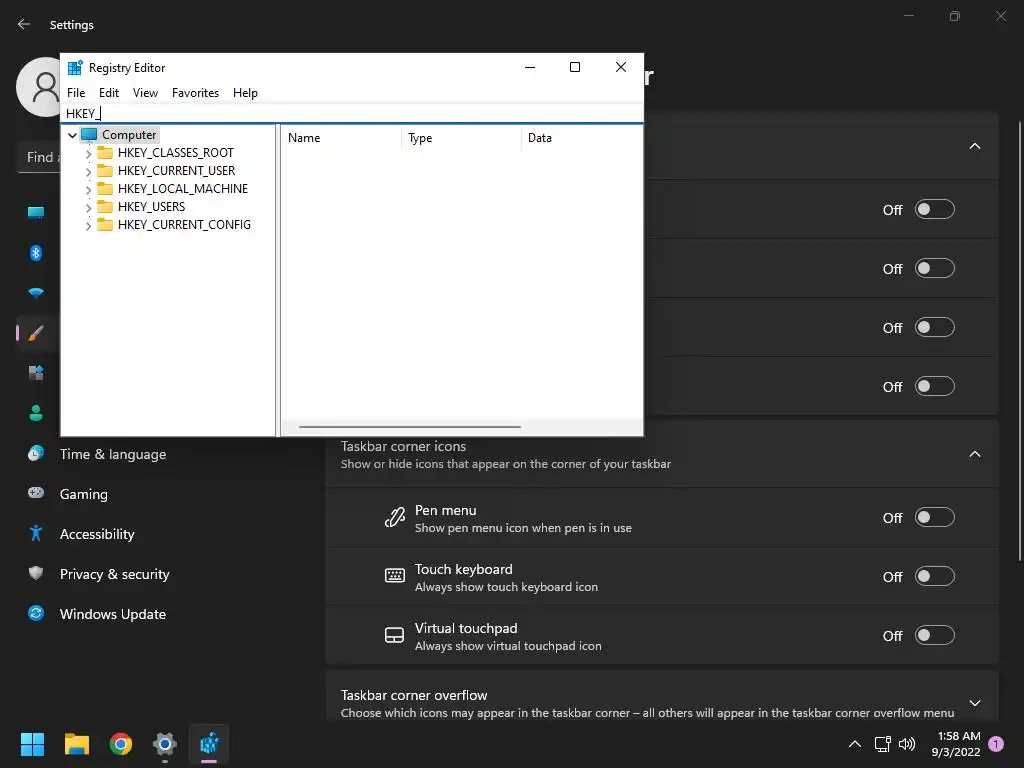1024x768 pixels.
Task: Open the File menu in Registry Editor
Action: pos(76,93)
